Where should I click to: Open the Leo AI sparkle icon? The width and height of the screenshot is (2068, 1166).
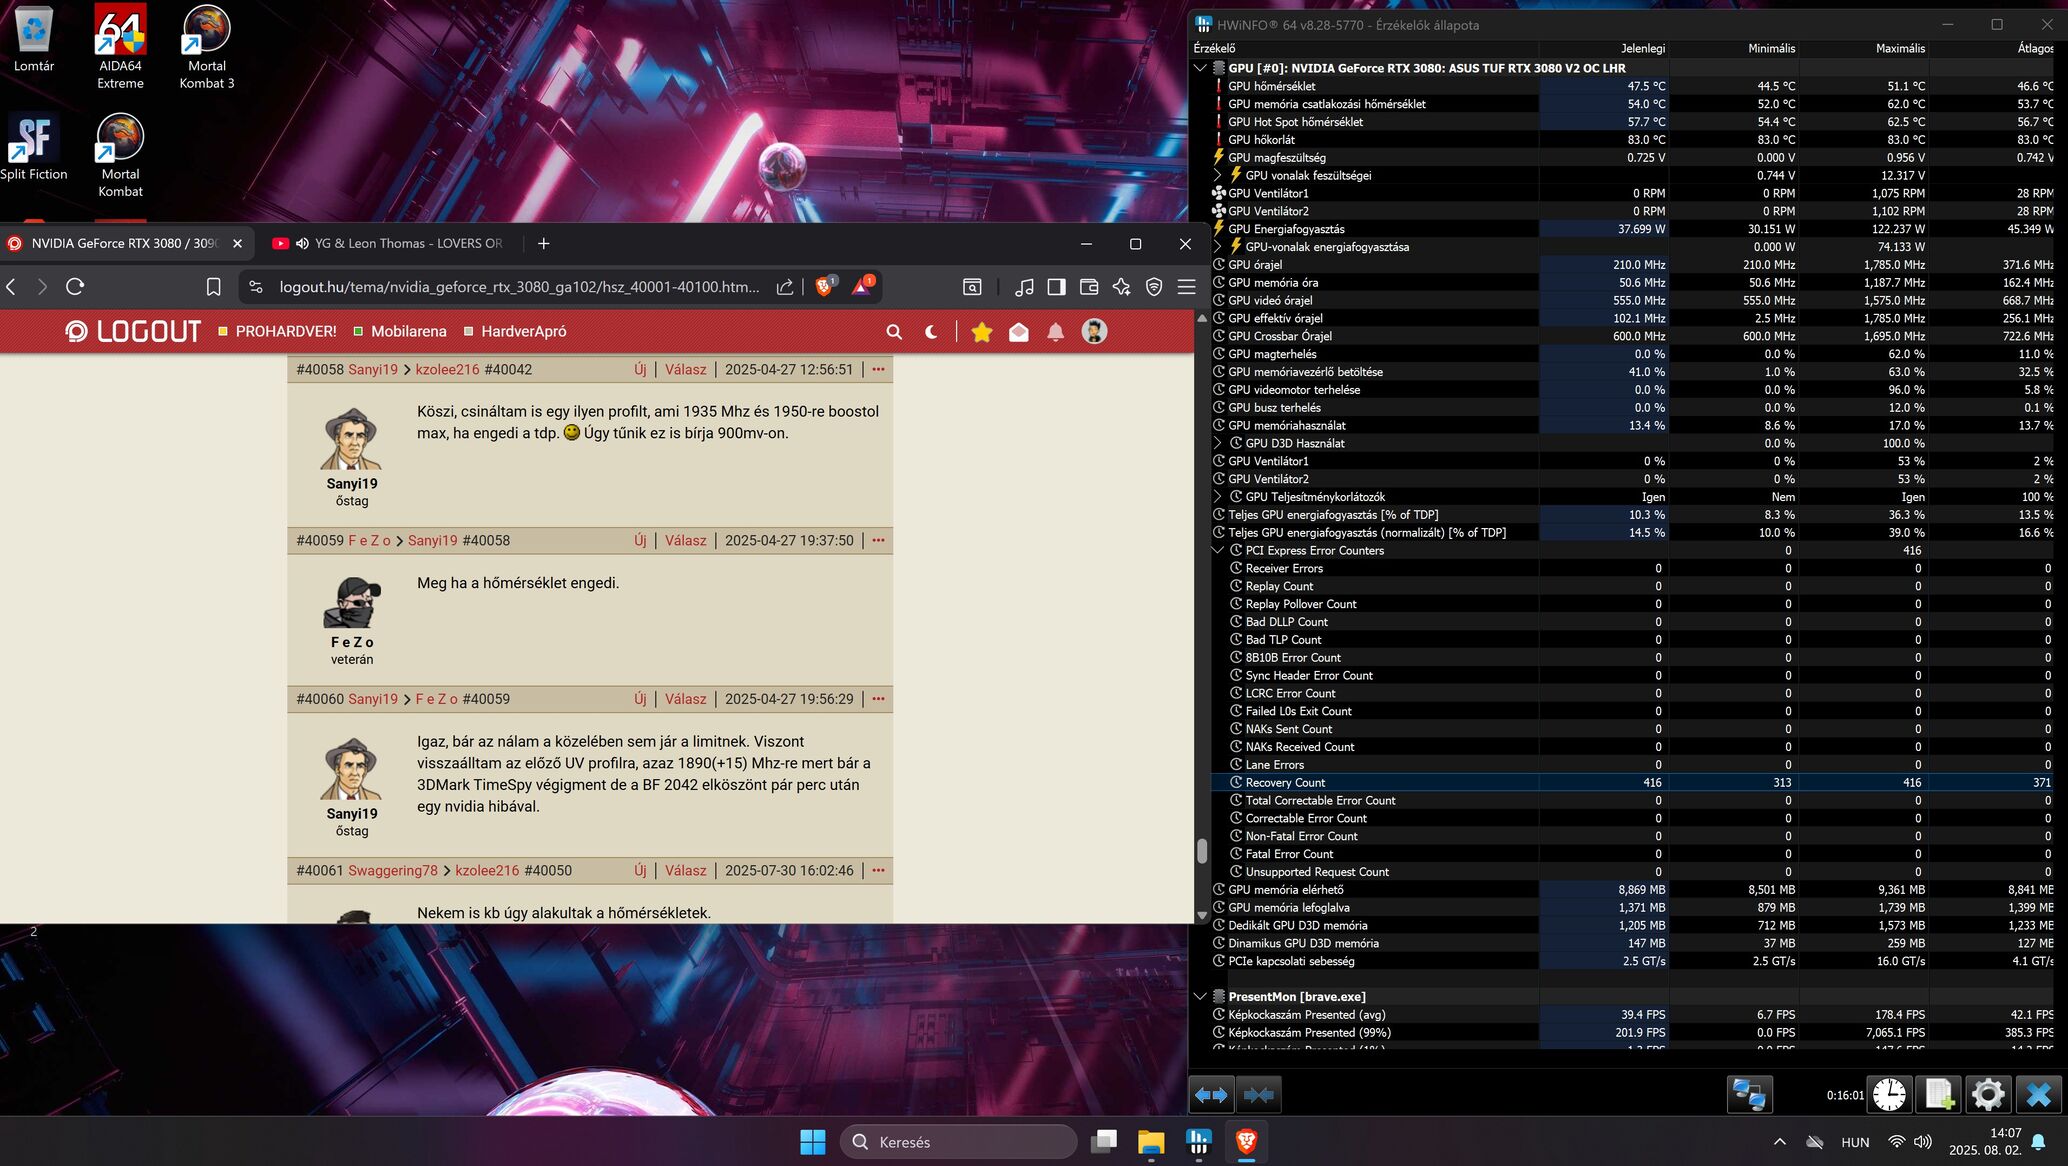coord(1121,287)
